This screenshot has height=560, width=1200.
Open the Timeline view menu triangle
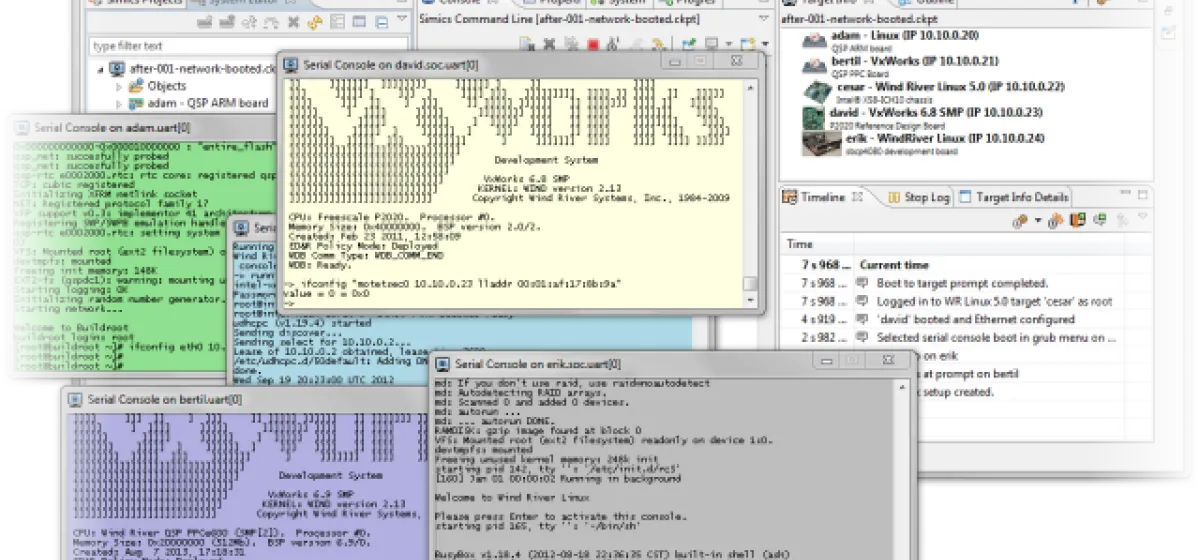click(1142, 217)
